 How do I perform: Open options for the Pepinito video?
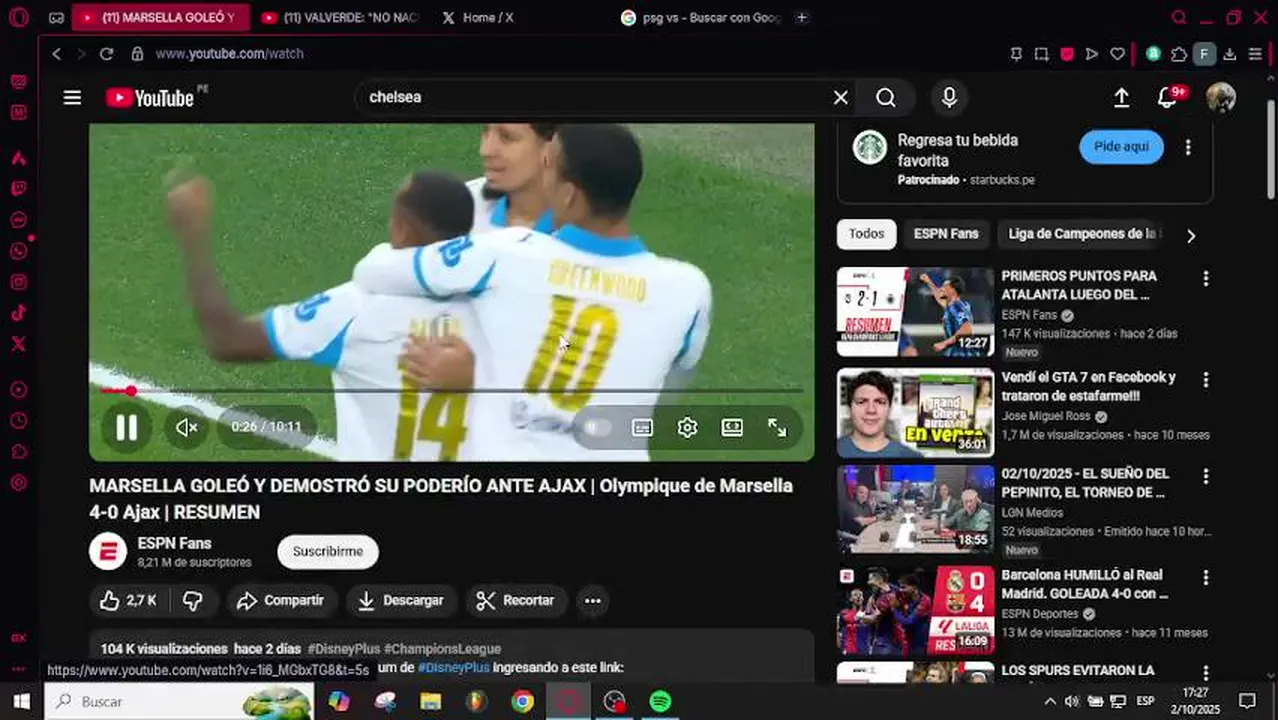1205,477
